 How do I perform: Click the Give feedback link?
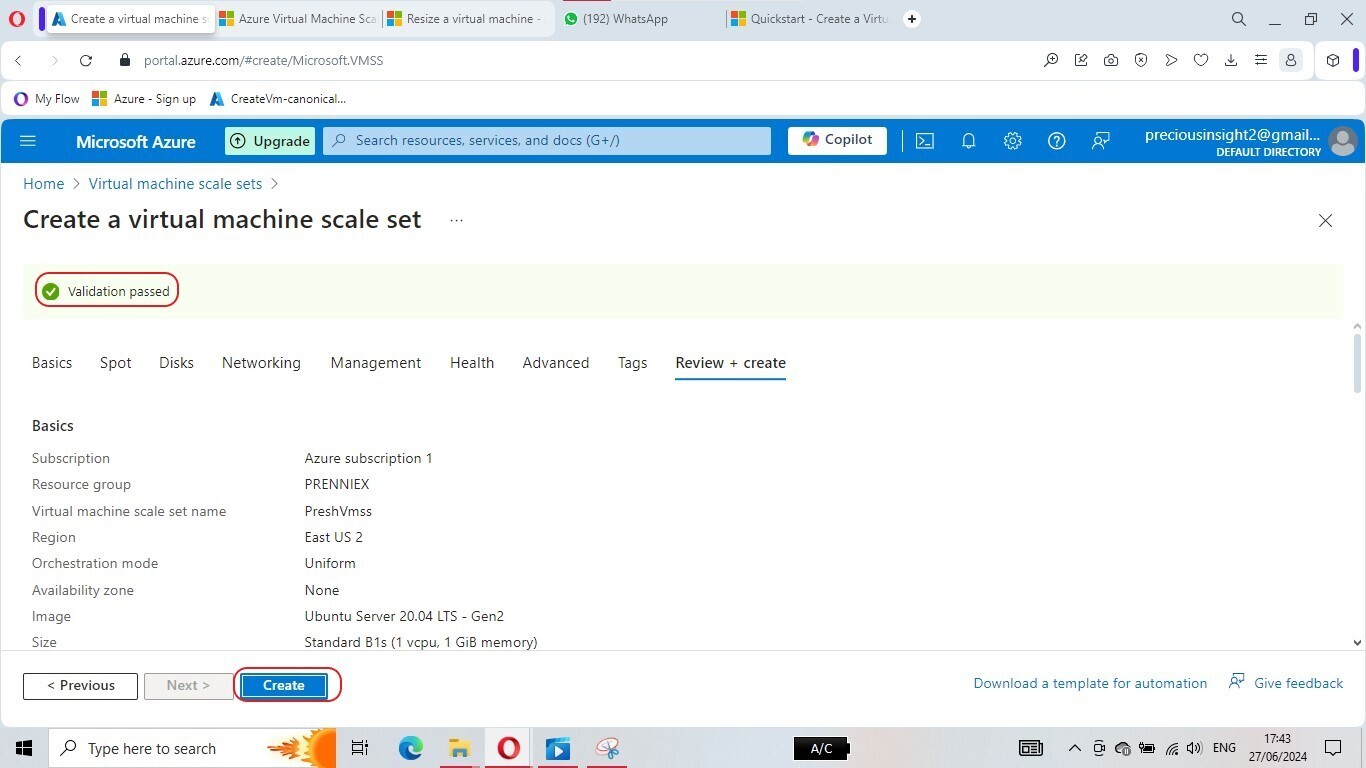click(1286, 683)
